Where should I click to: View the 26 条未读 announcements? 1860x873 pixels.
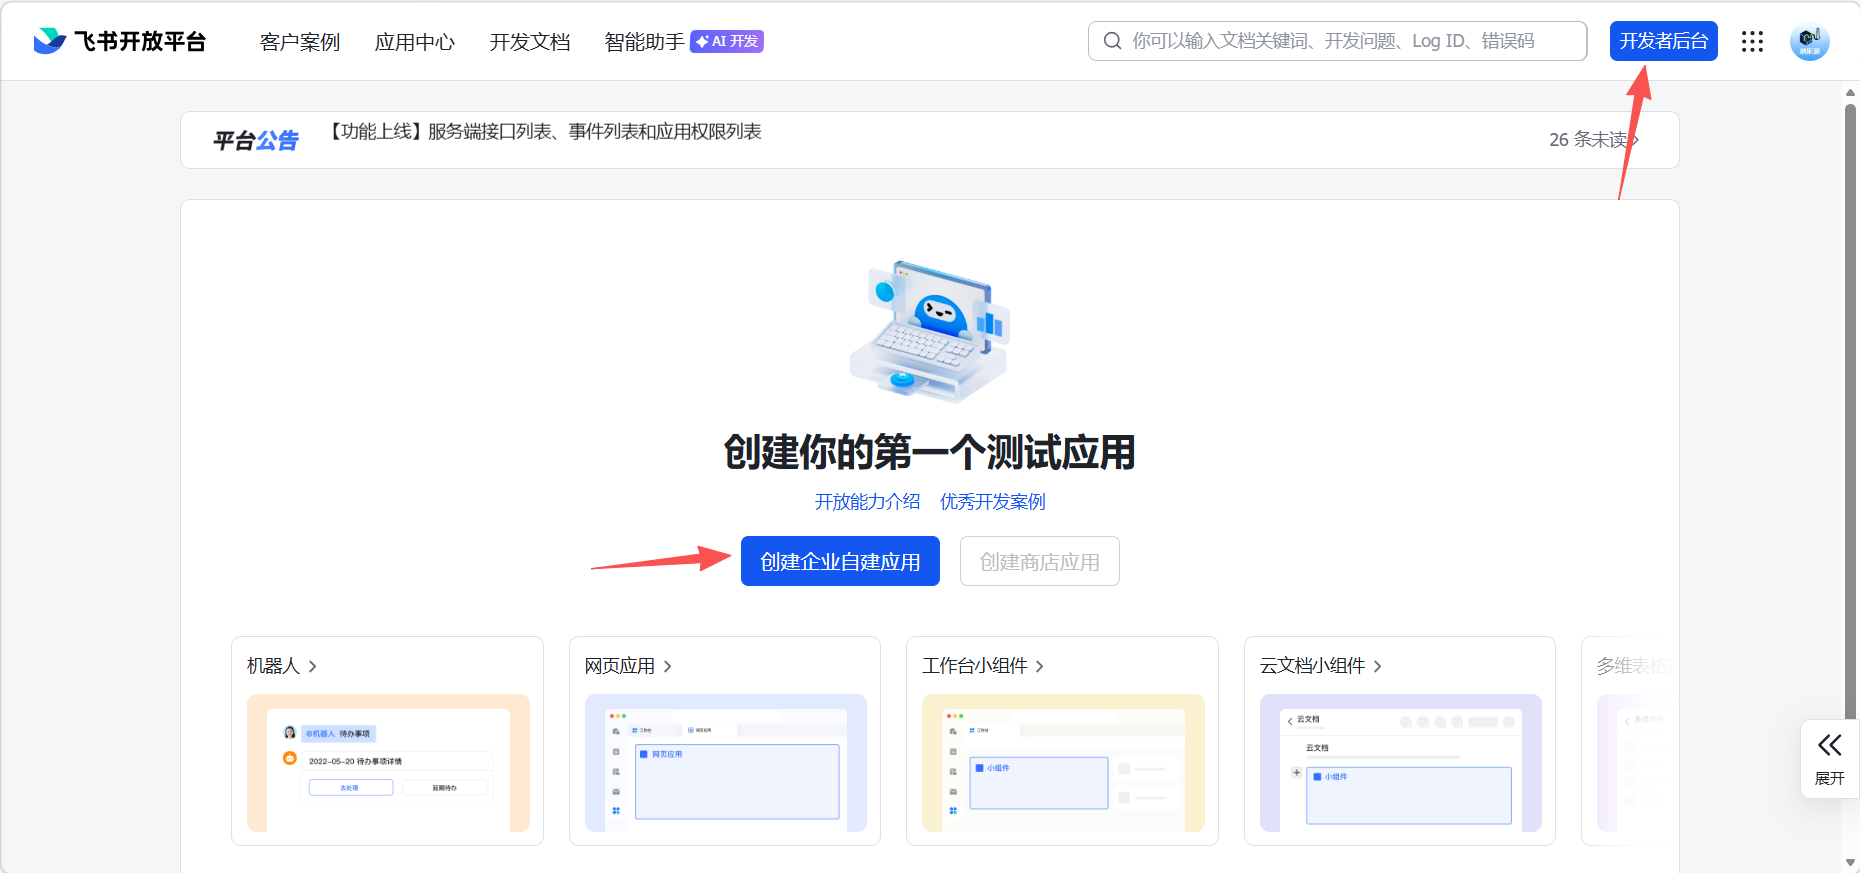[1594, 140]
